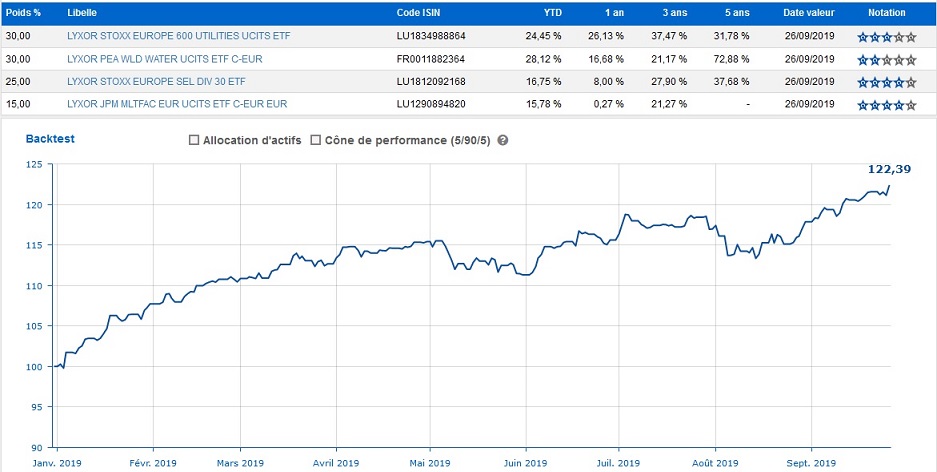
Task: Click YTD value 15,78 %
Action: pyautogui.click(x=544, y=104)
